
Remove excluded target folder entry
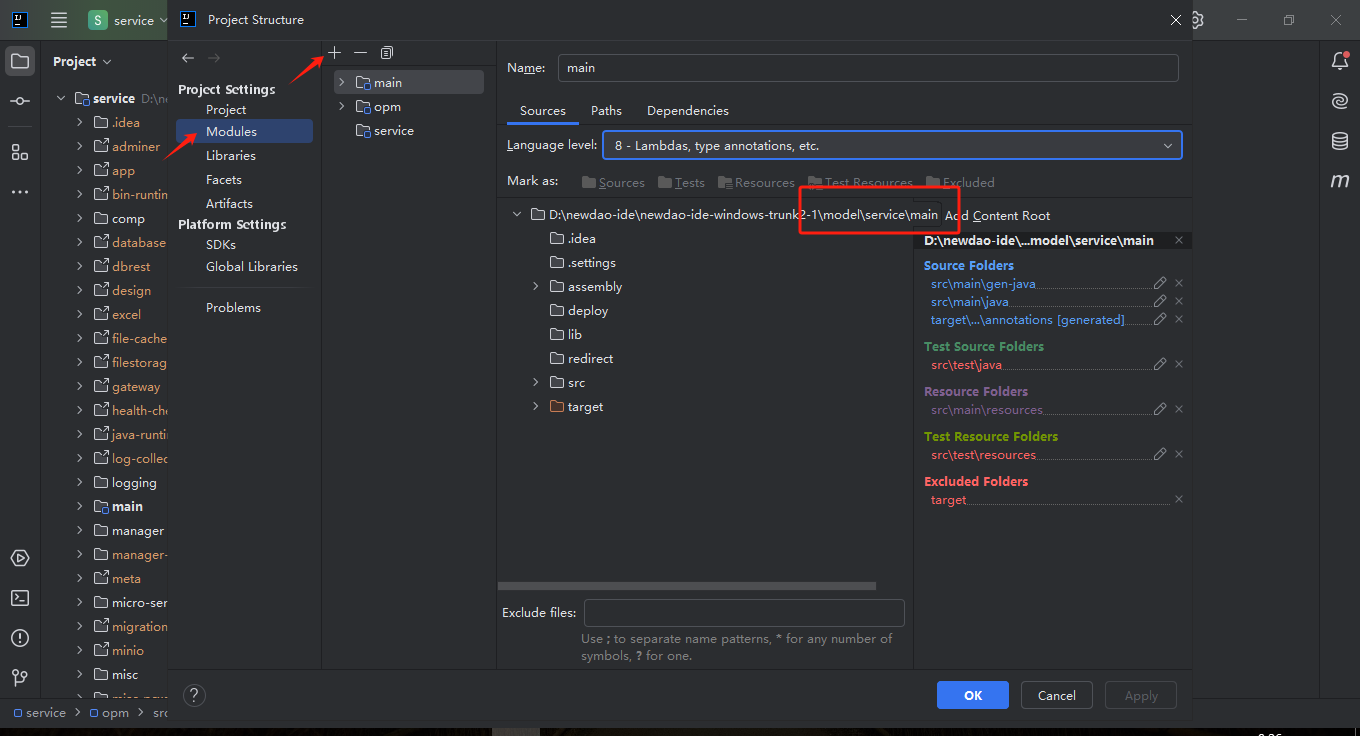(x=1179, y=499)
